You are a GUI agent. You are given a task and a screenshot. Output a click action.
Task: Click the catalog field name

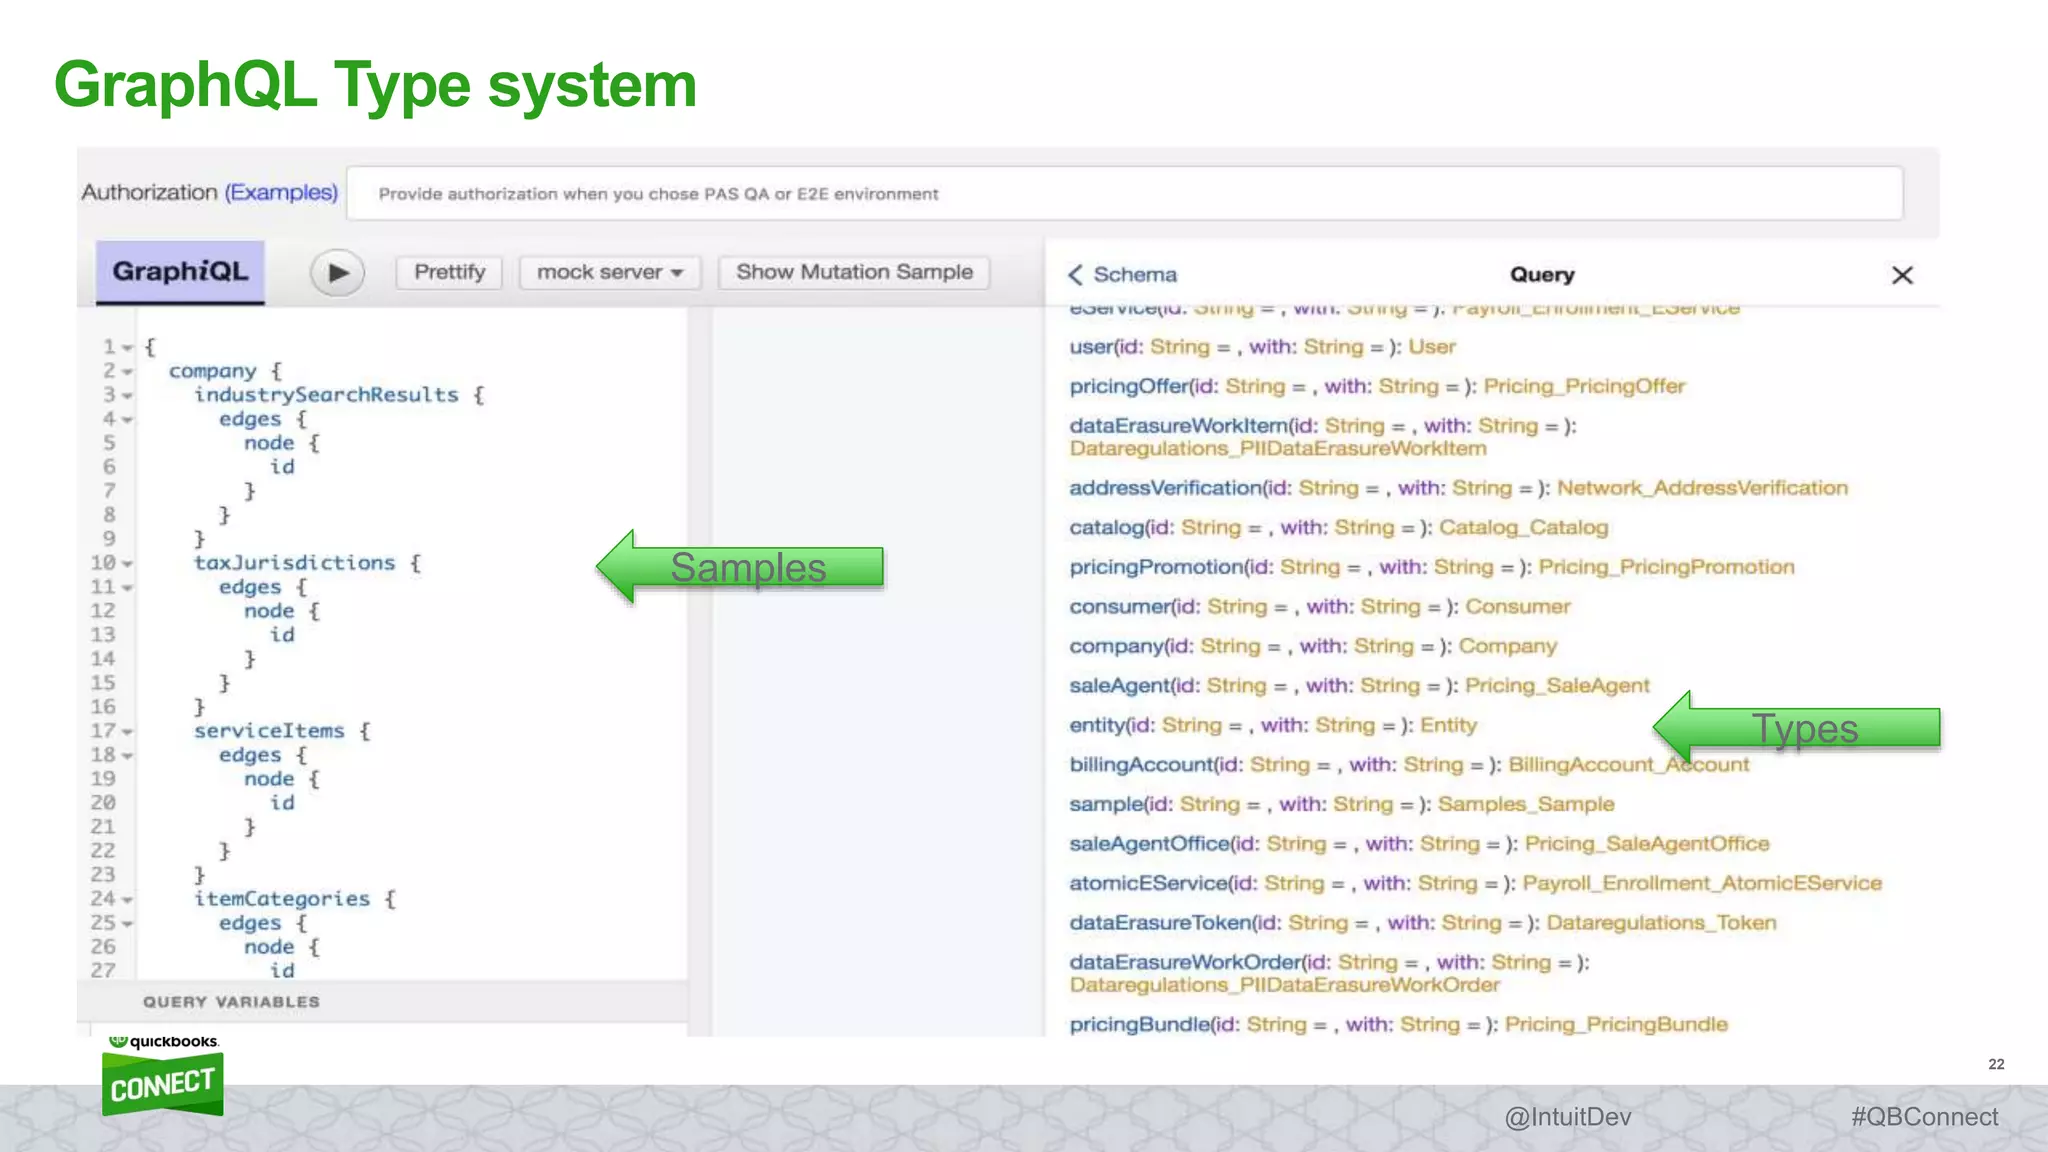tap(1107, 527)
